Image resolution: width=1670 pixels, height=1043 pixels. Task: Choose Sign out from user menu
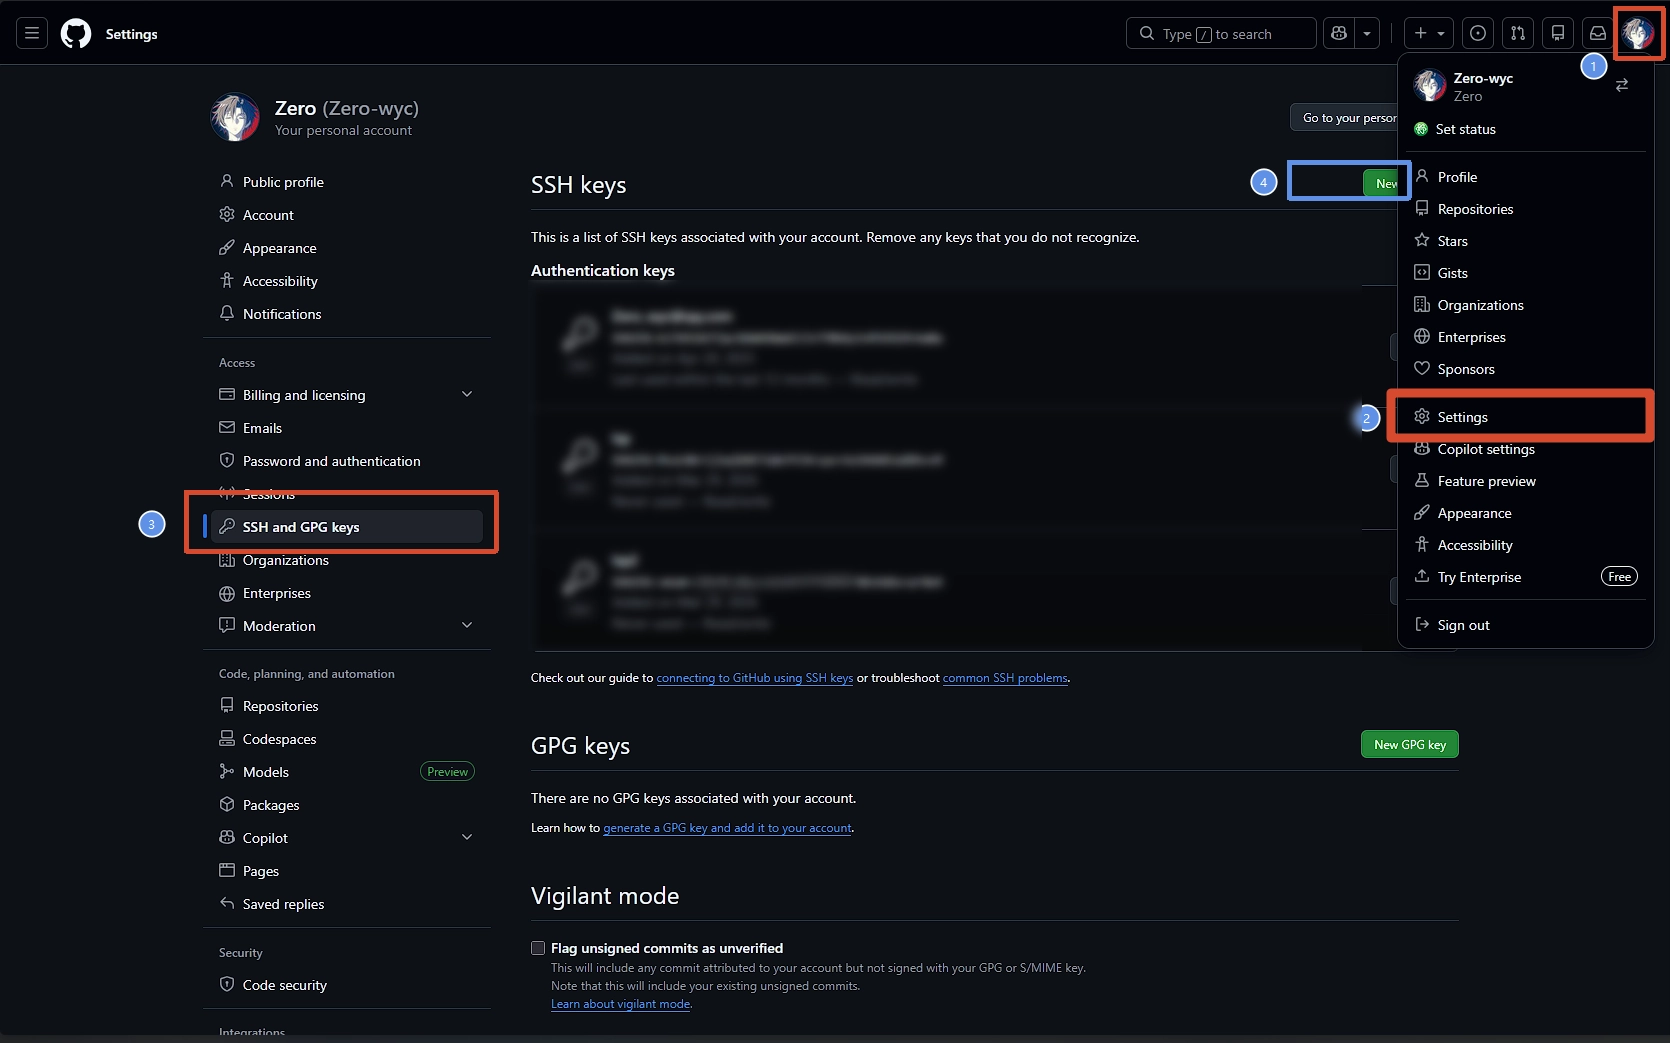1463,625
